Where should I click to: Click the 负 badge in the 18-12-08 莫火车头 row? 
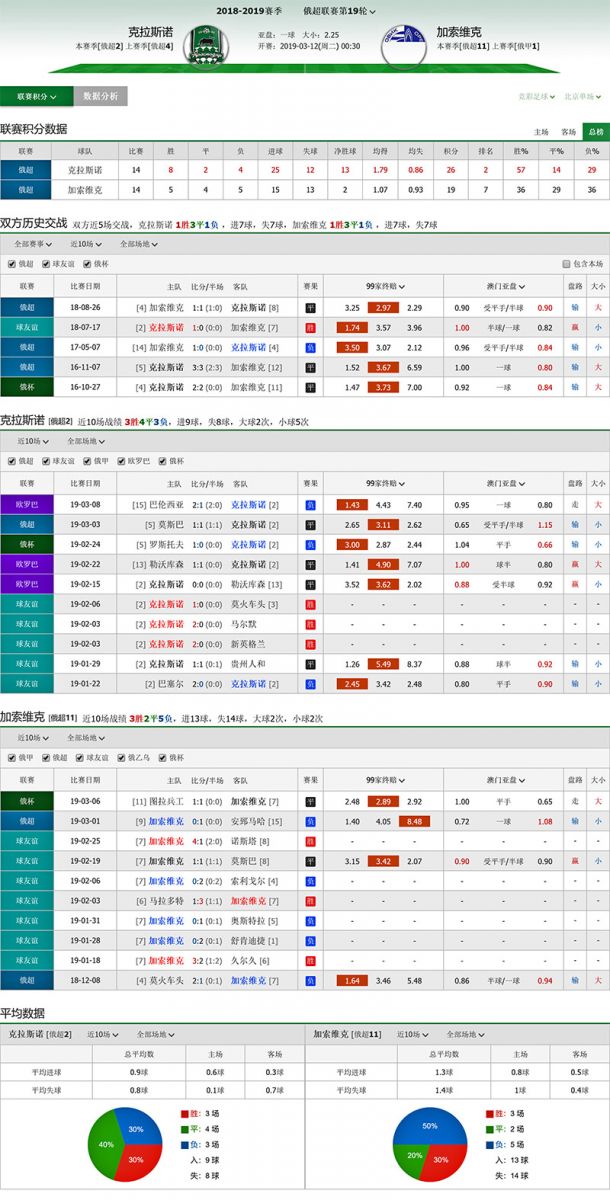click(310, 981)
